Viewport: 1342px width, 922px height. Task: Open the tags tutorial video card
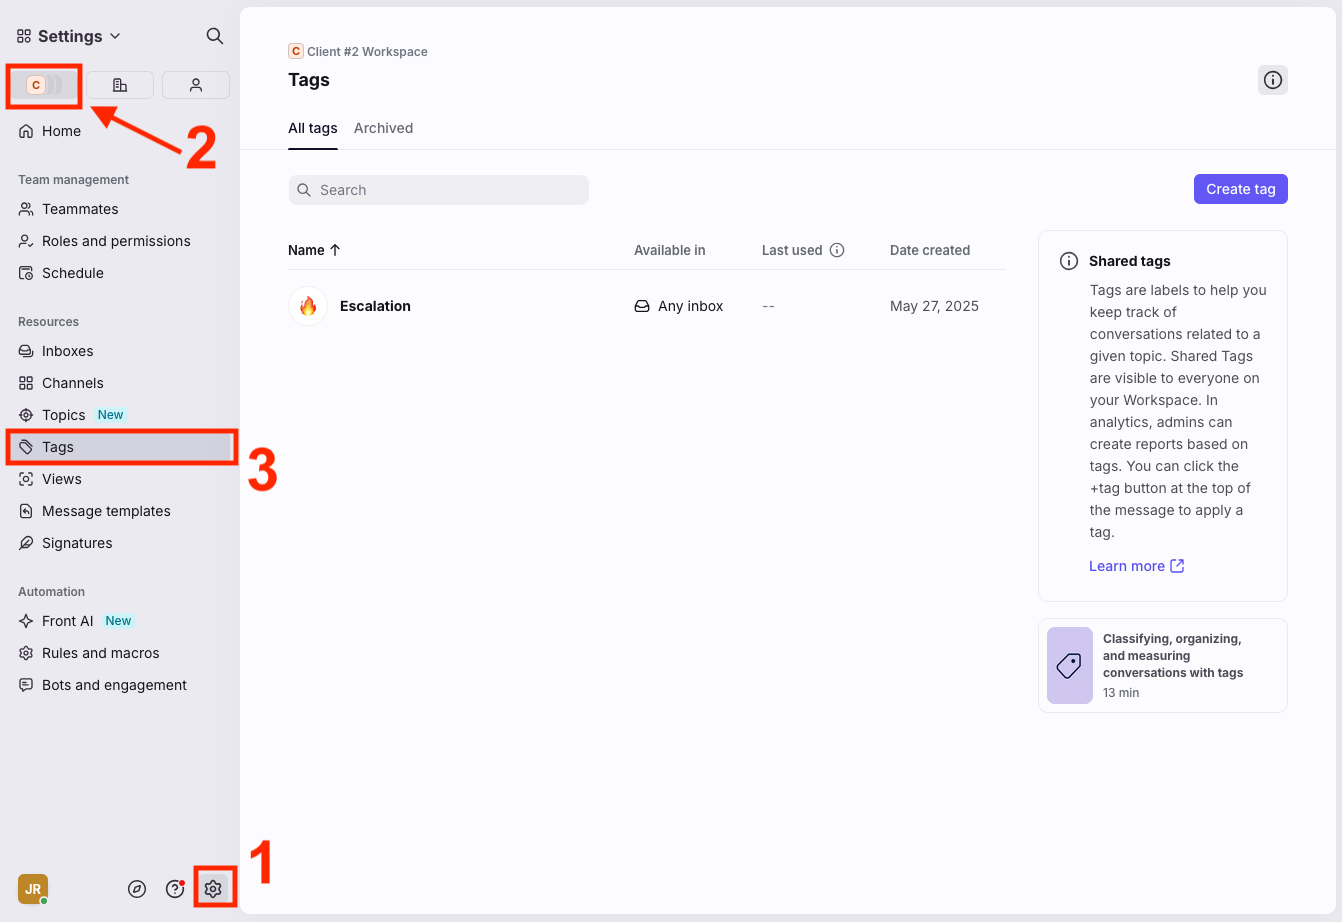[x=1162, y=665]
